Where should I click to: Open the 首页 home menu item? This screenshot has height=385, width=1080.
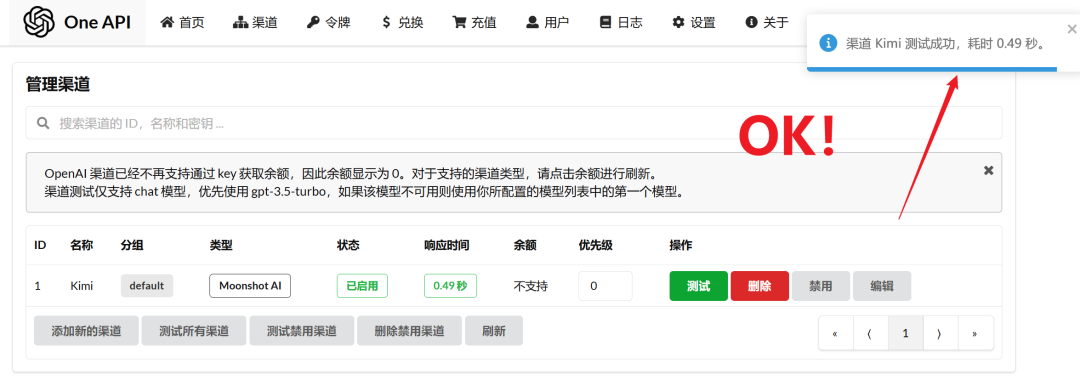tap(183, 22)
